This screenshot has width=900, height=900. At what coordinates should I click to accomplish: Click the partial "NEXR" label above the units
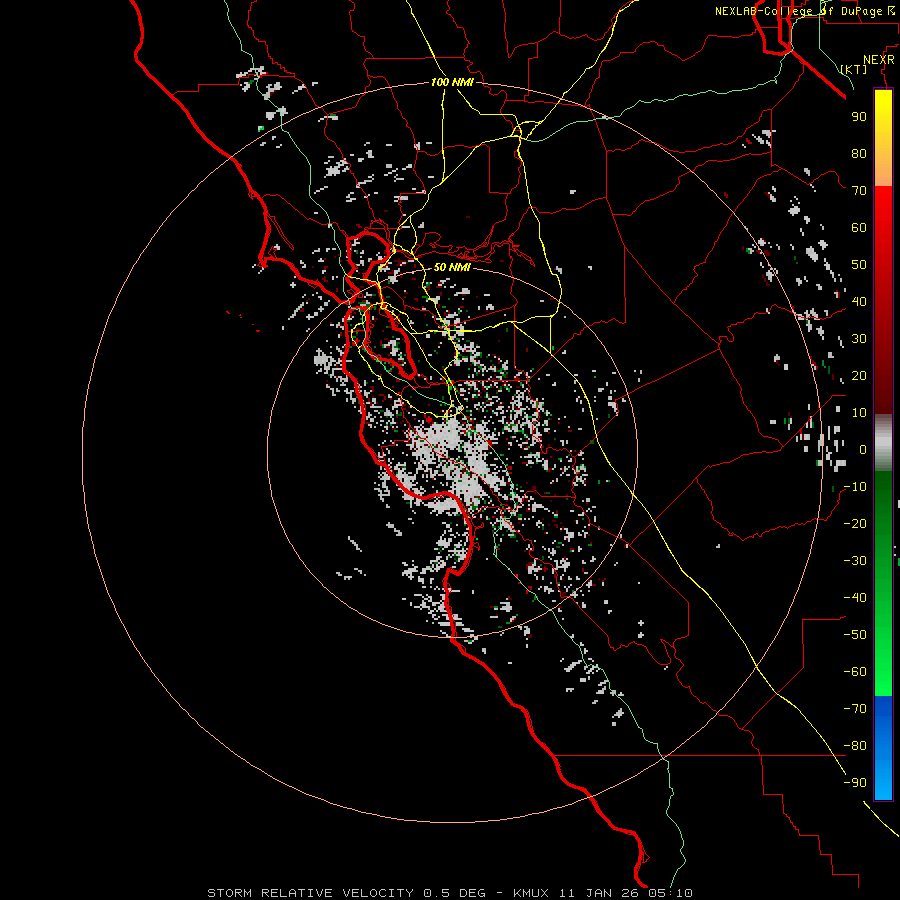879,60
